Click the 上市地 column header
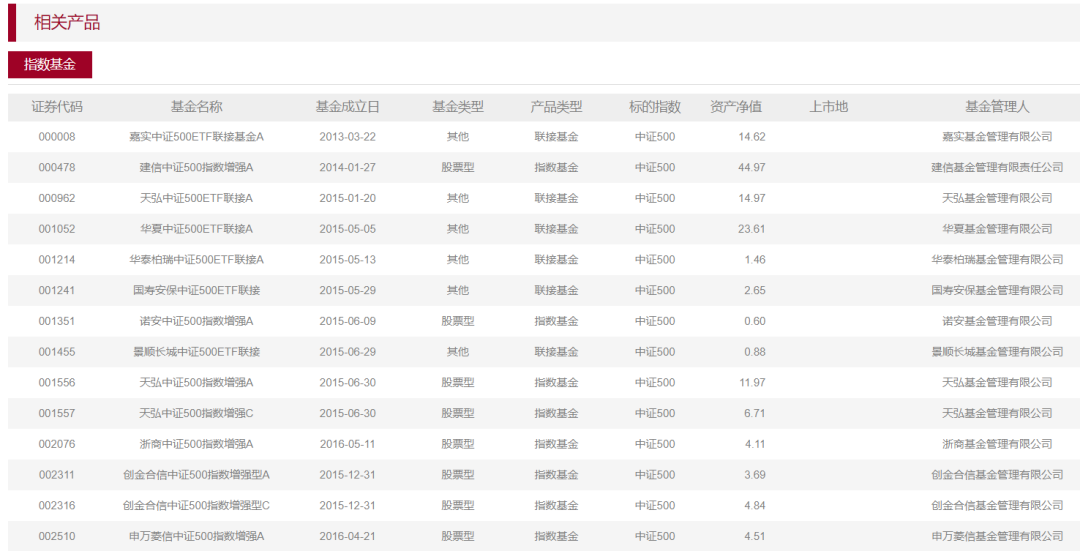The height and width of the screenshot is (551, 1080). click(829, 107)
